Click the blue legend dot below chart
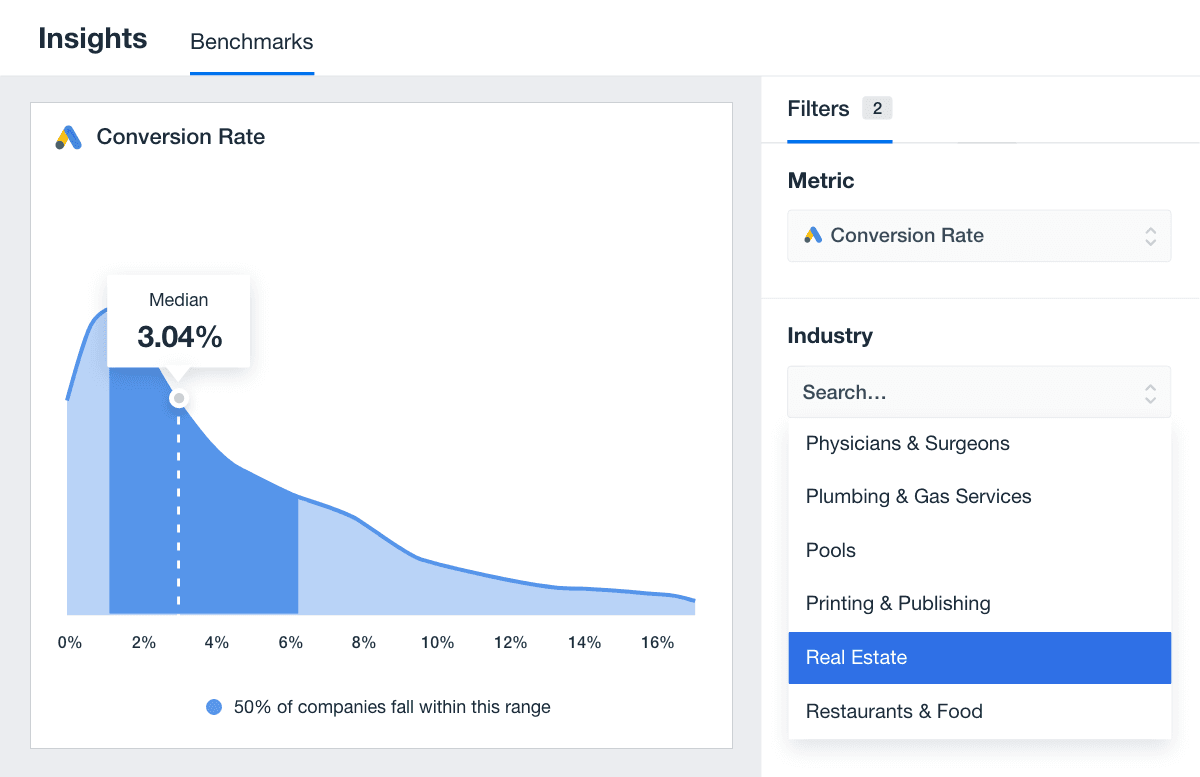 point(214,707)
